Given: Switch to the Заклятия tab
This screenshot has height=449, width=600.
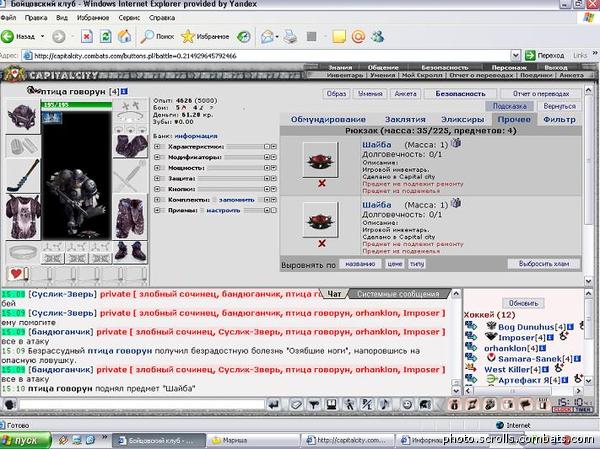Looking at the screenshot, I should pos(405,119).
